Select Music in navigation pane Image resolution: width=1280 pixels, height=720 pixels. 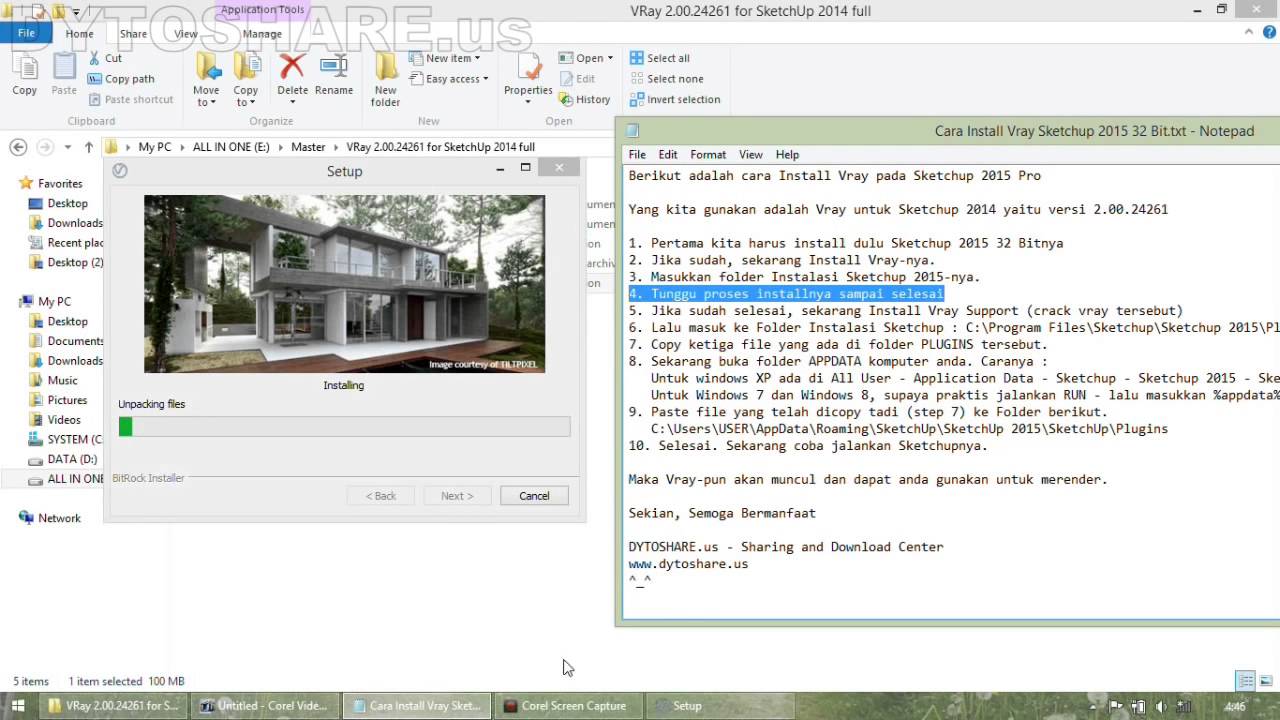pyautogui.click(x=54, y=380)
